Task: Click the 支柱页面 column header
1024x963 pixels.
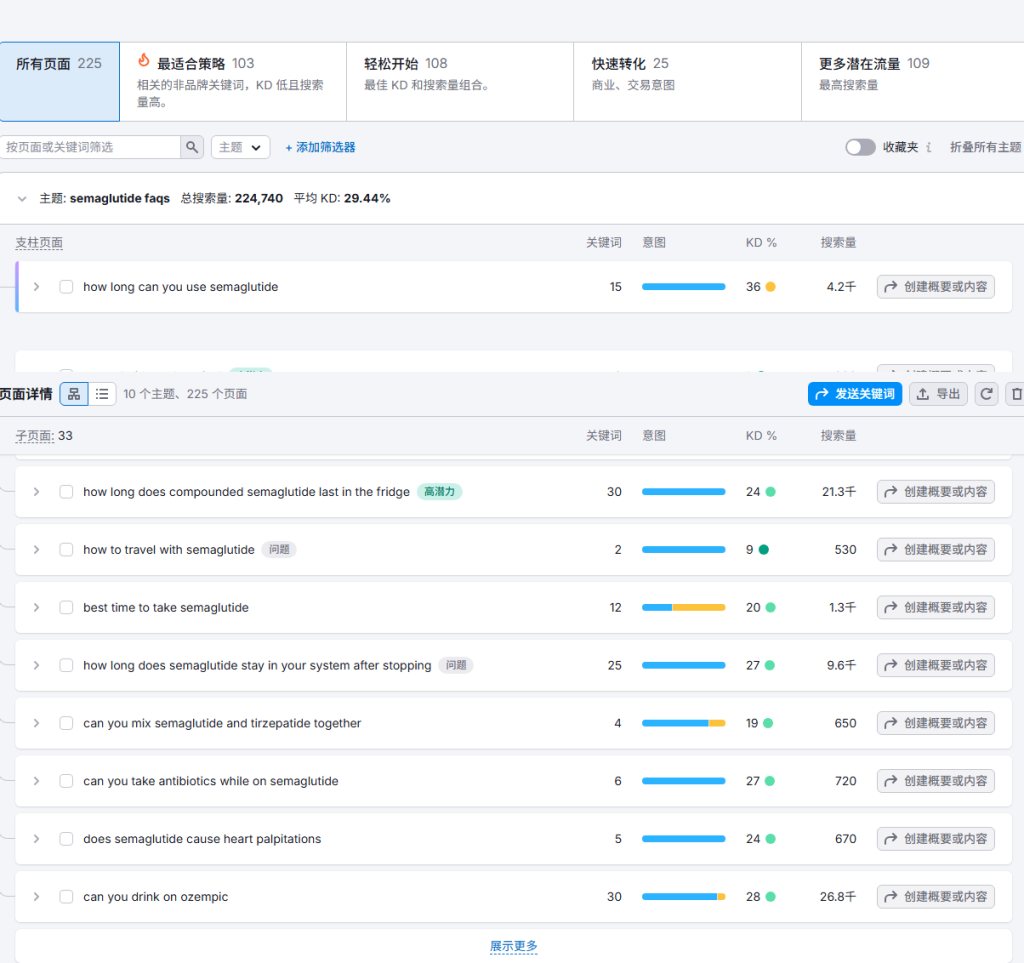Action: coord(39,243)
